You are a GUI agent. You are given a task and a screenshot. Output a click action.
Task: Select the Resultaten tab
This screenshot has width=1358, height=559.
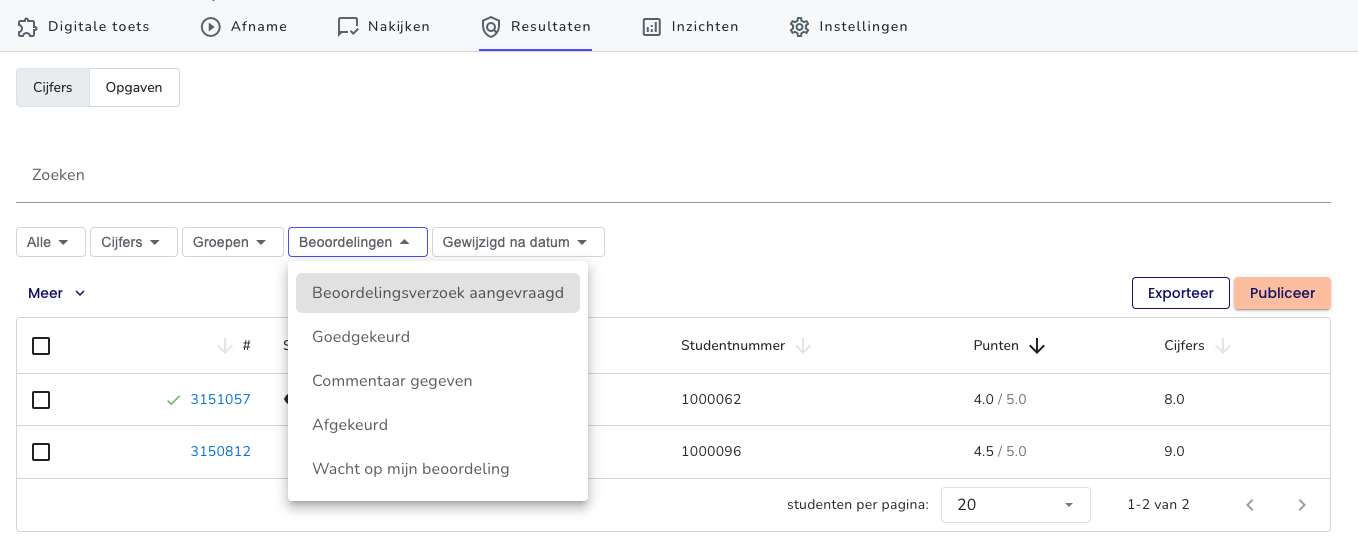pyautogui.click(x=535, y=27)
